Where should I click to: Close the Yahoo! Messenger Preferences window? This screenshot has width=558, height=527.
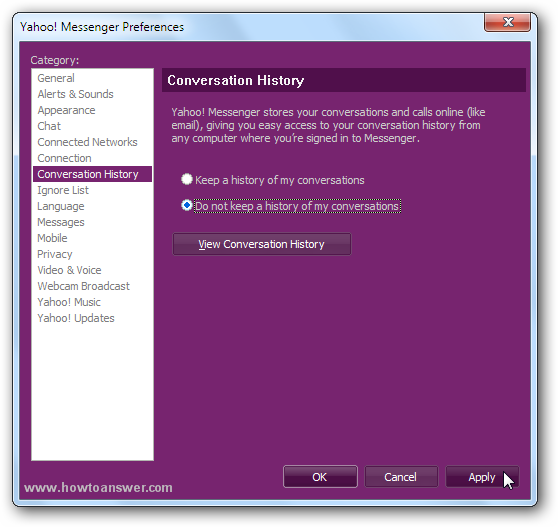[x=507, y=22]
